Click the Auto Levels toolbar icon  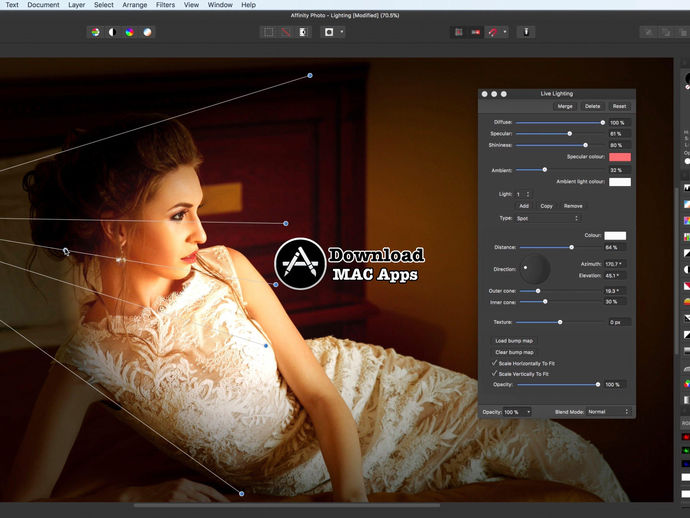(x=96, y=32)
